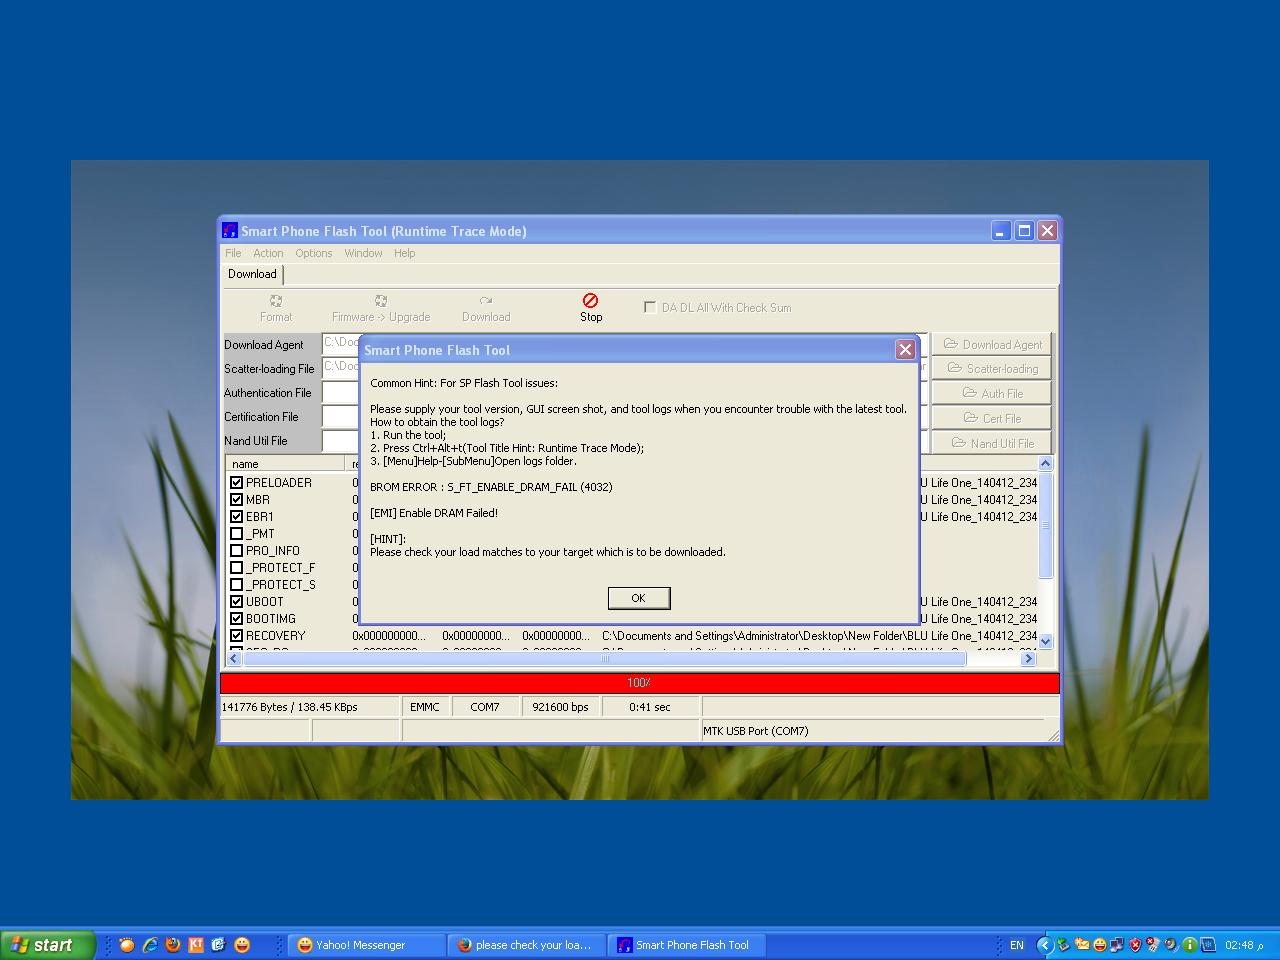Click the partition list scroll-up arrow
This screenshot has height=960, width=1280.
click(x=1045, y=464)
